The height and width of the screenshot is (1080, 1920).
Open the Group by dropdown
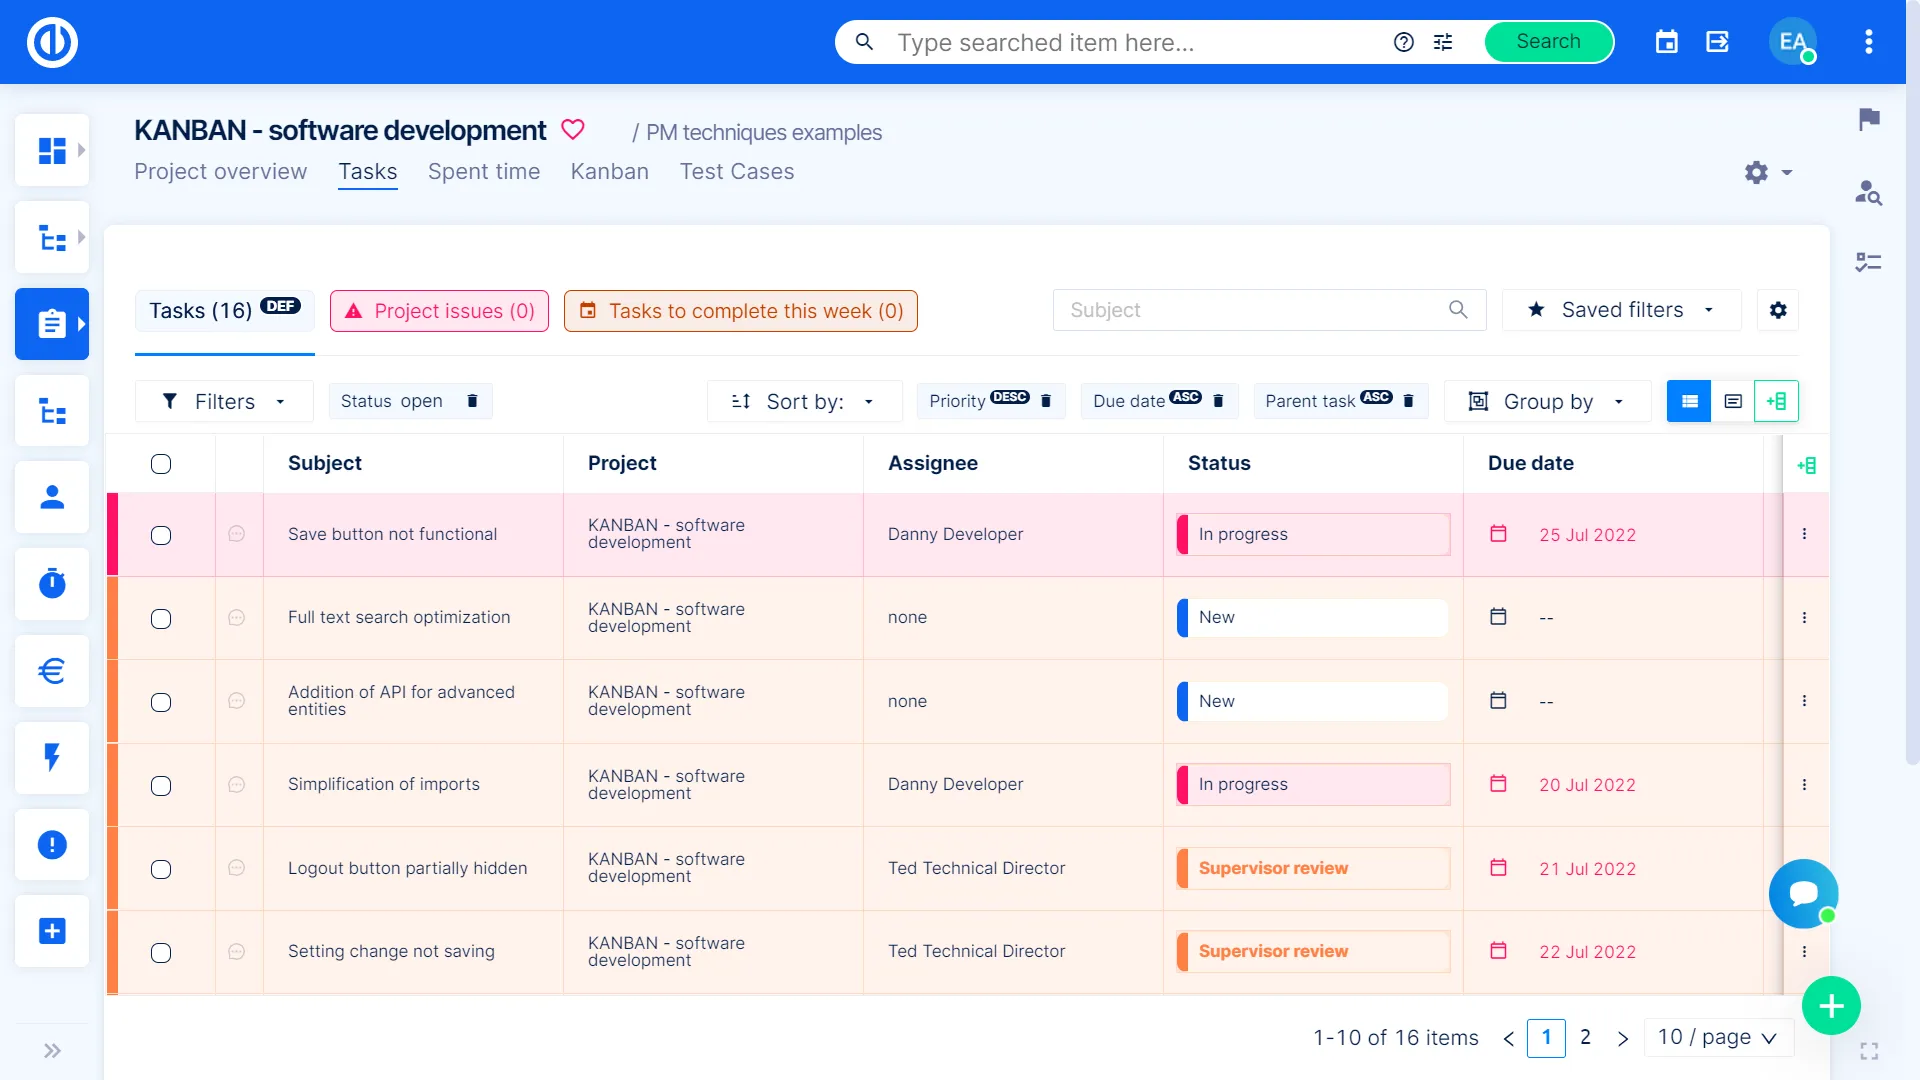pyautogui.click(x=1546, y=401)
